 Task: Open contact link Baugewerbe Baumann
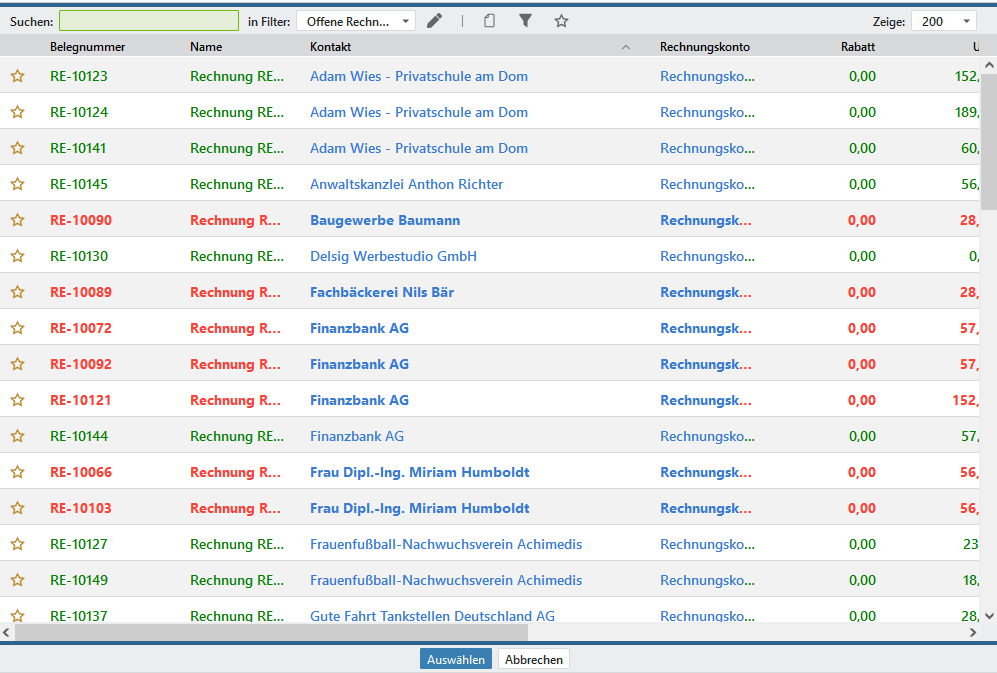tap(385, 220)
